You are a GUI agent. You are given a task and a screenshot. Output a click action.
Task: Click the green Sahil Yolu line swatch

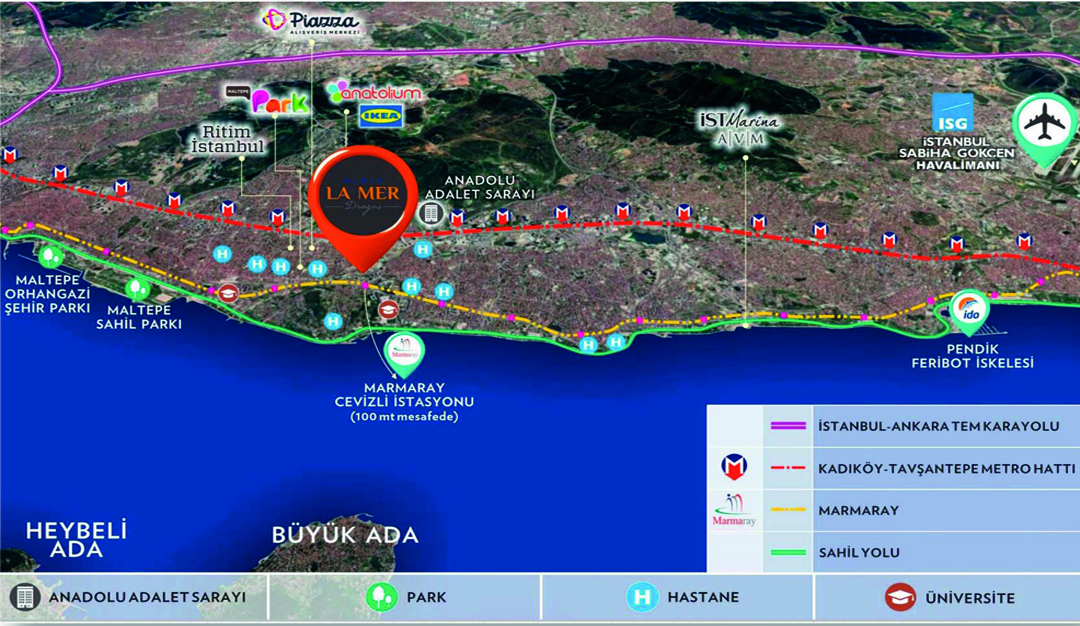click(x=789, y=552)
